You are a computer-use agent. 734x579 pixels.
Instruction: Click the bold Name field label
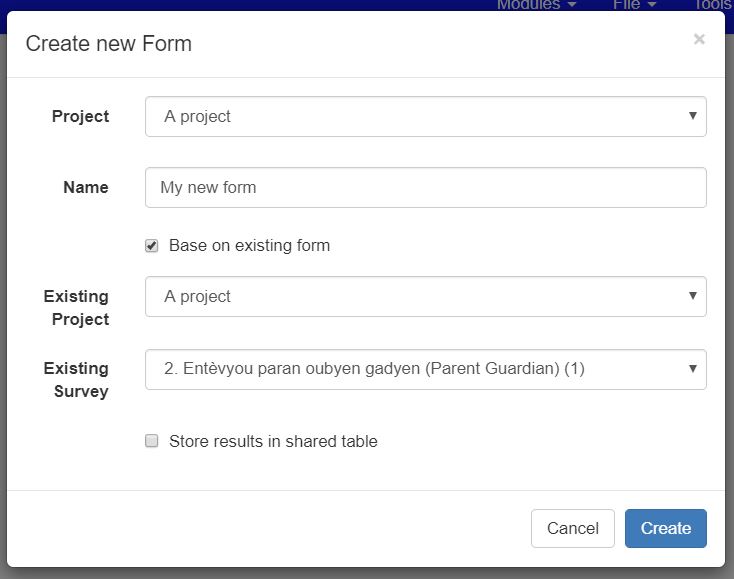coord(86,187)
